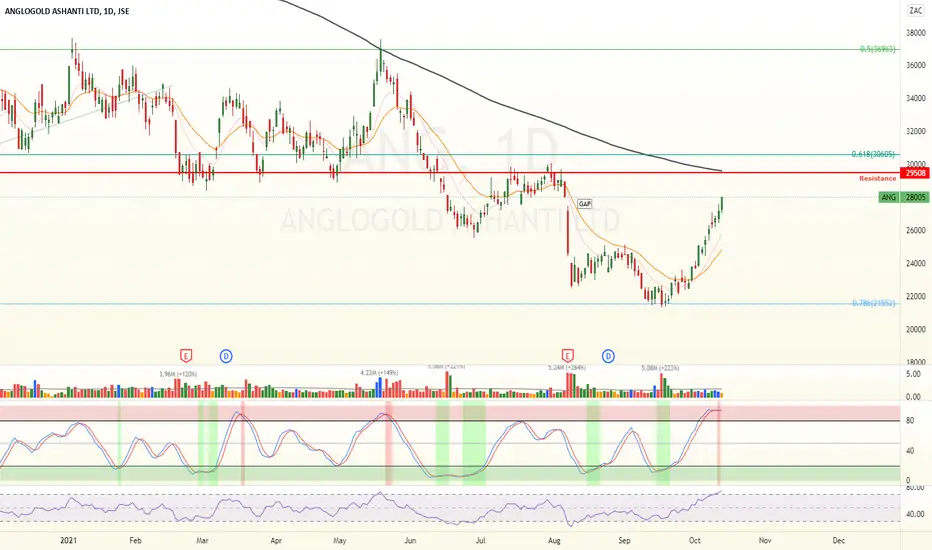
Task: Click the 36000 price axis value
Action: [916, 65]
